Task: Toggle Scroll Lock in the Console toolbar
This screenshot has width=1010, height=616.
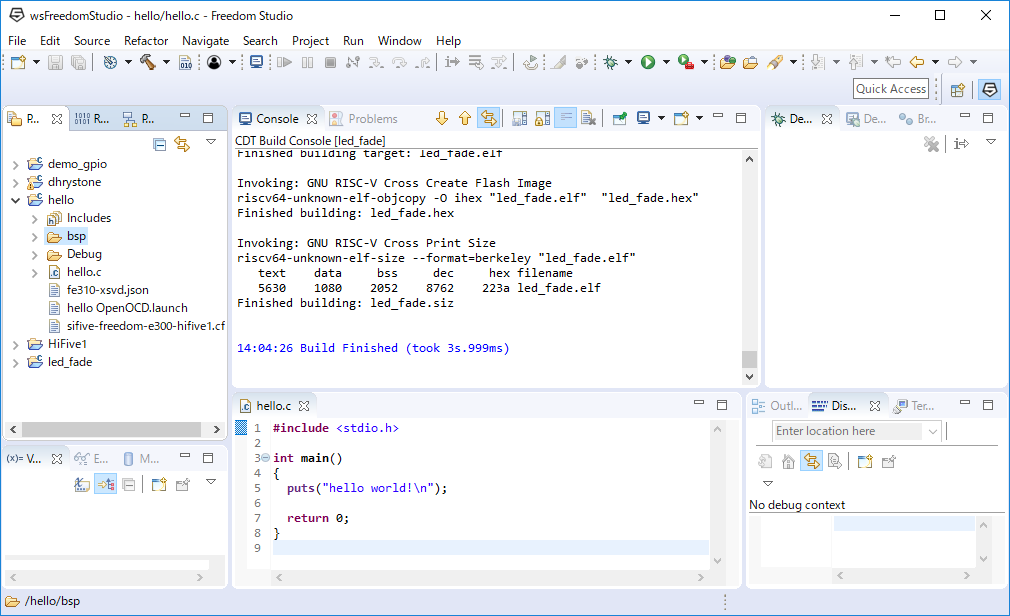Action: [542, 119]
